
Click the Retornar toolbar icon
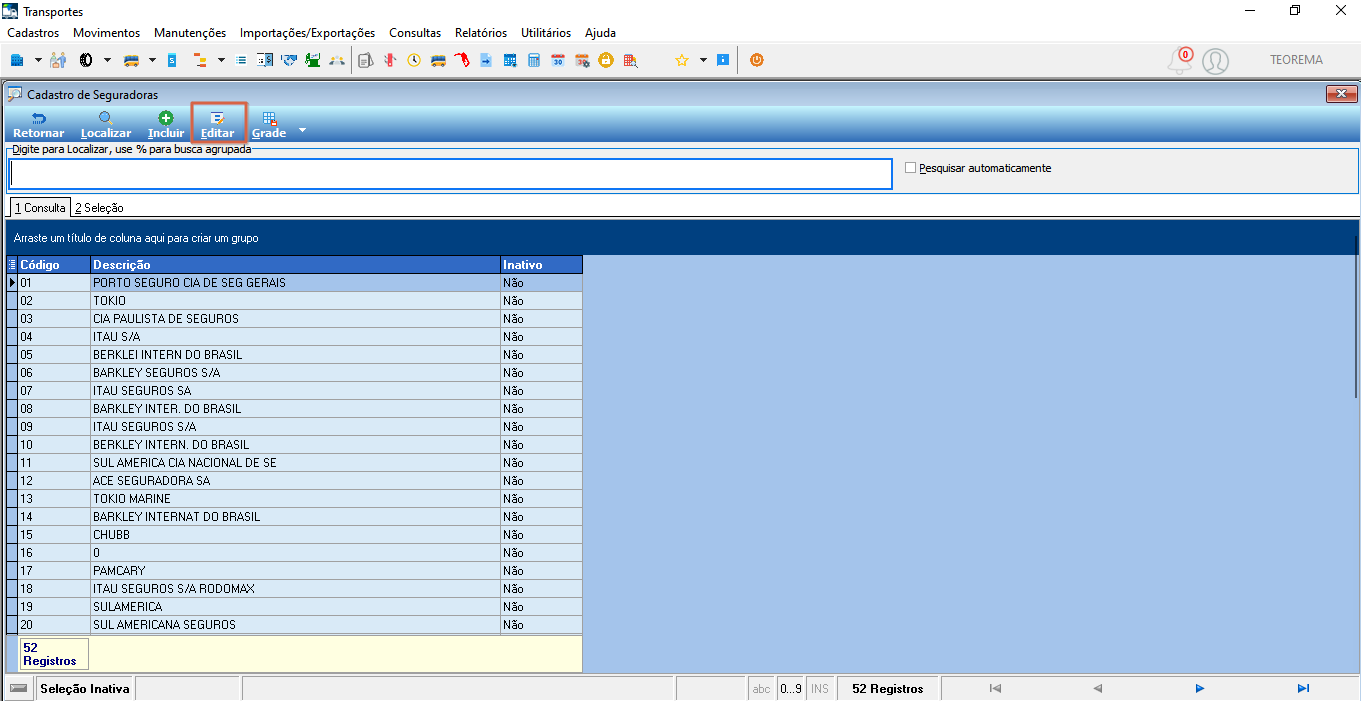(x=38, y=118)
